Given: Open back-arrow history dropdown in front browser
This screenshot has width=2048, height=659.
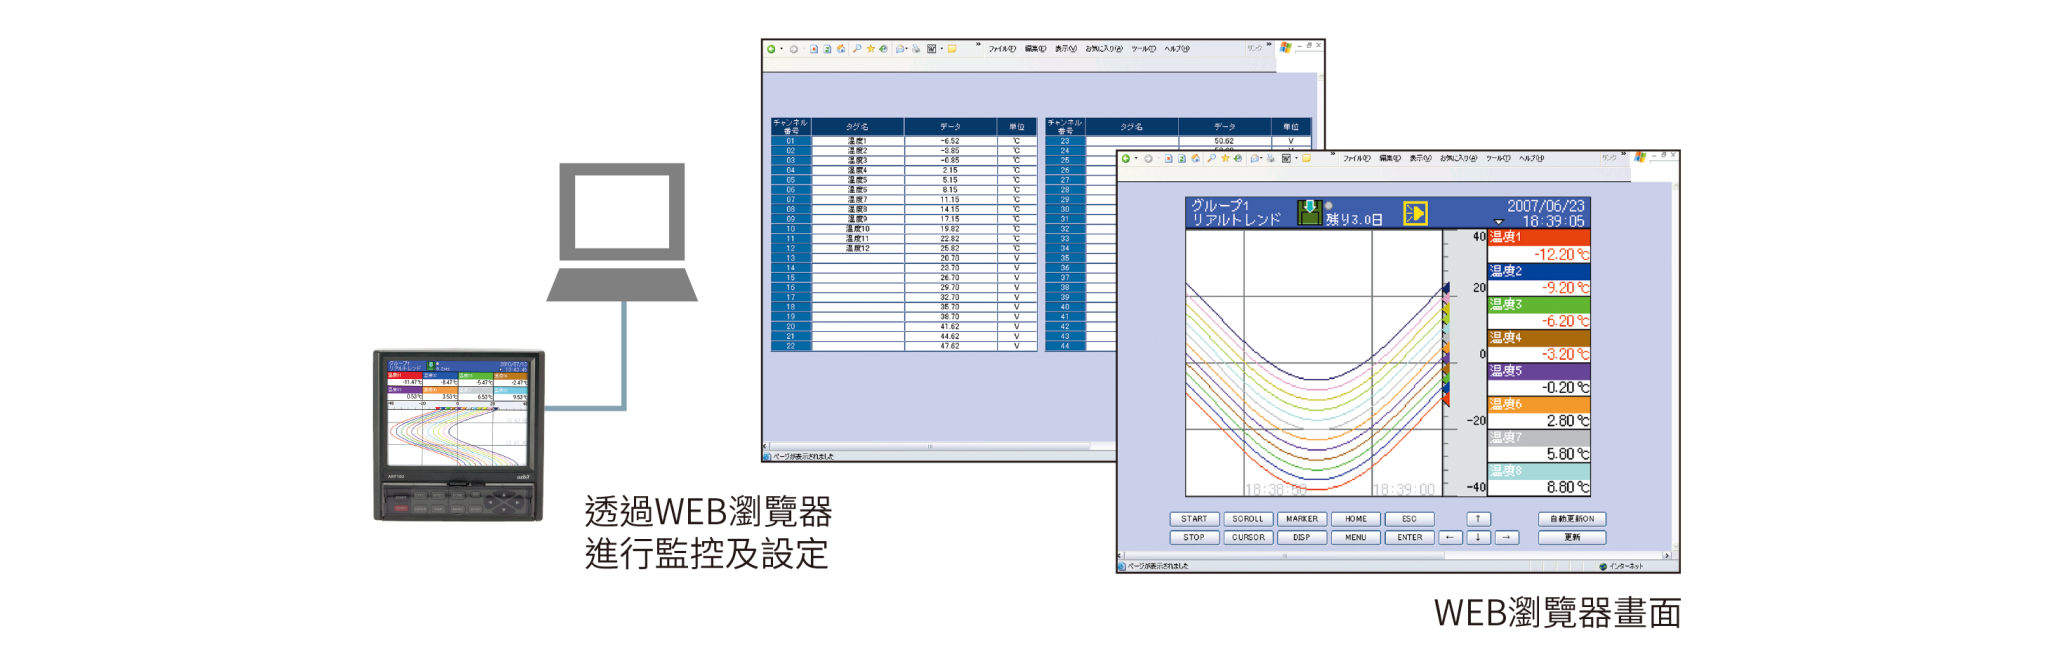Looking at the screenshot, I should point(1136,158).
